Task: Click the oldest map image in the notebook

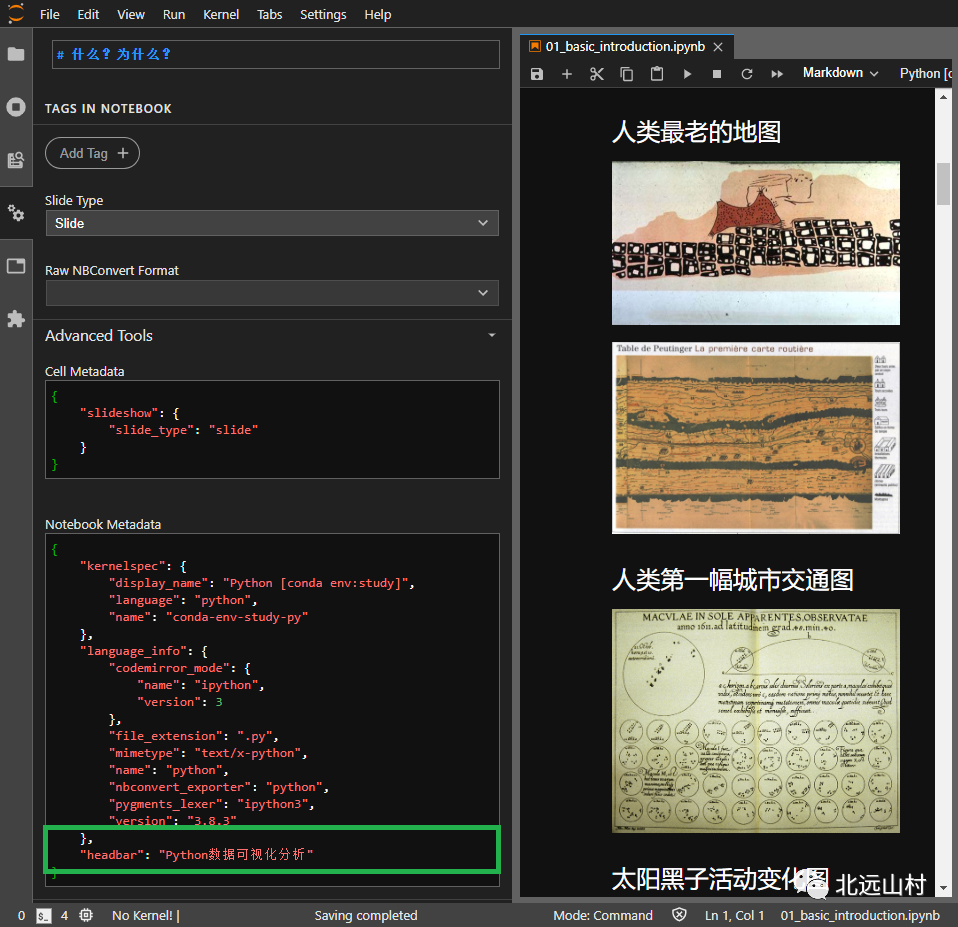Action: (x=756, y=243)
